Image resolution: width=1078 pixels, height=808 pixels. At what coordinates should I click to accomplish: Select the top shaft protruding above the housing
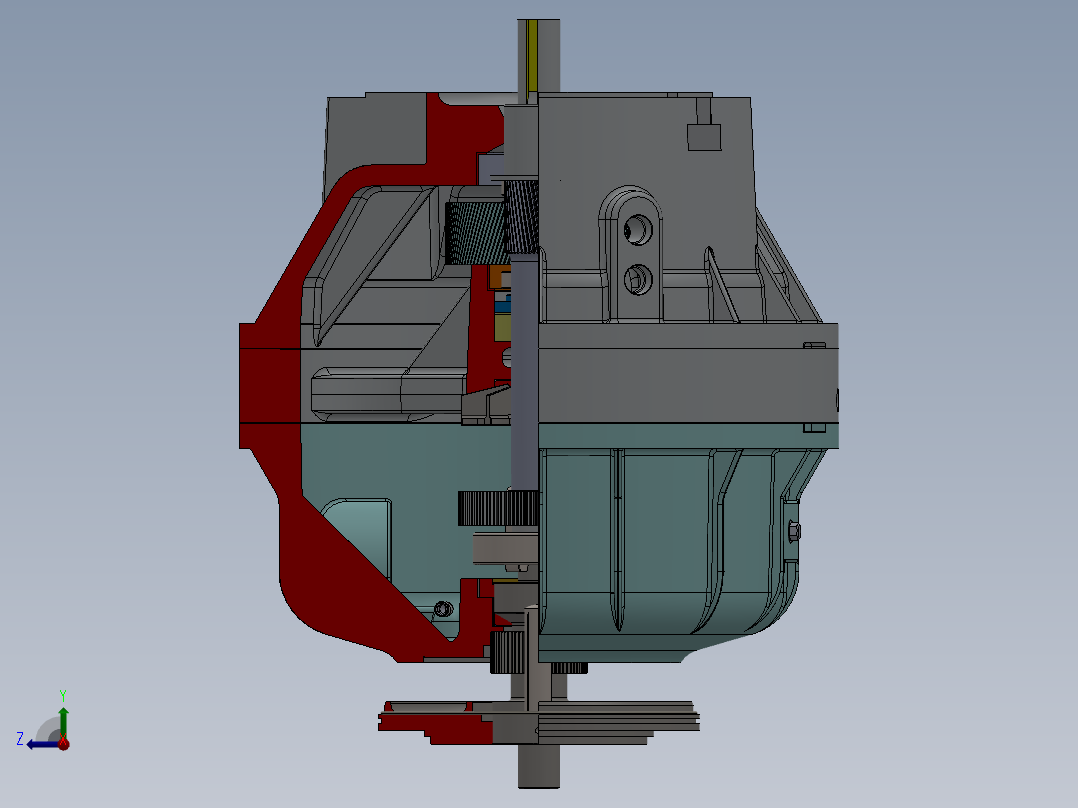(538, 55)
